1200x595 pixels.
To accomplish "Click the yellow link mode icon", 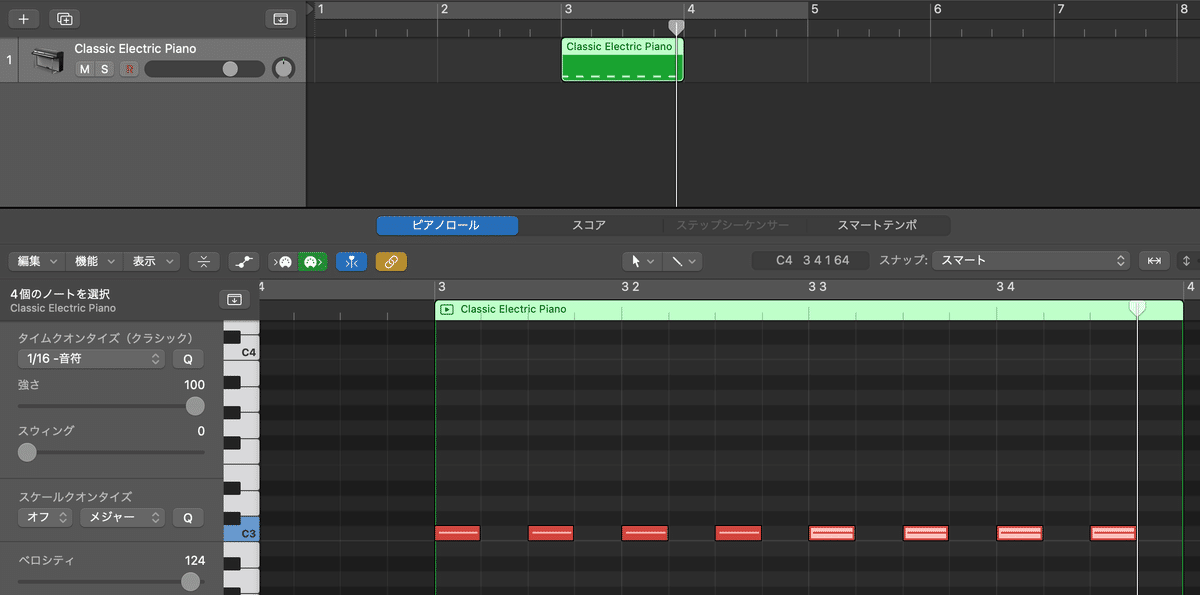I will pos(392,261).
